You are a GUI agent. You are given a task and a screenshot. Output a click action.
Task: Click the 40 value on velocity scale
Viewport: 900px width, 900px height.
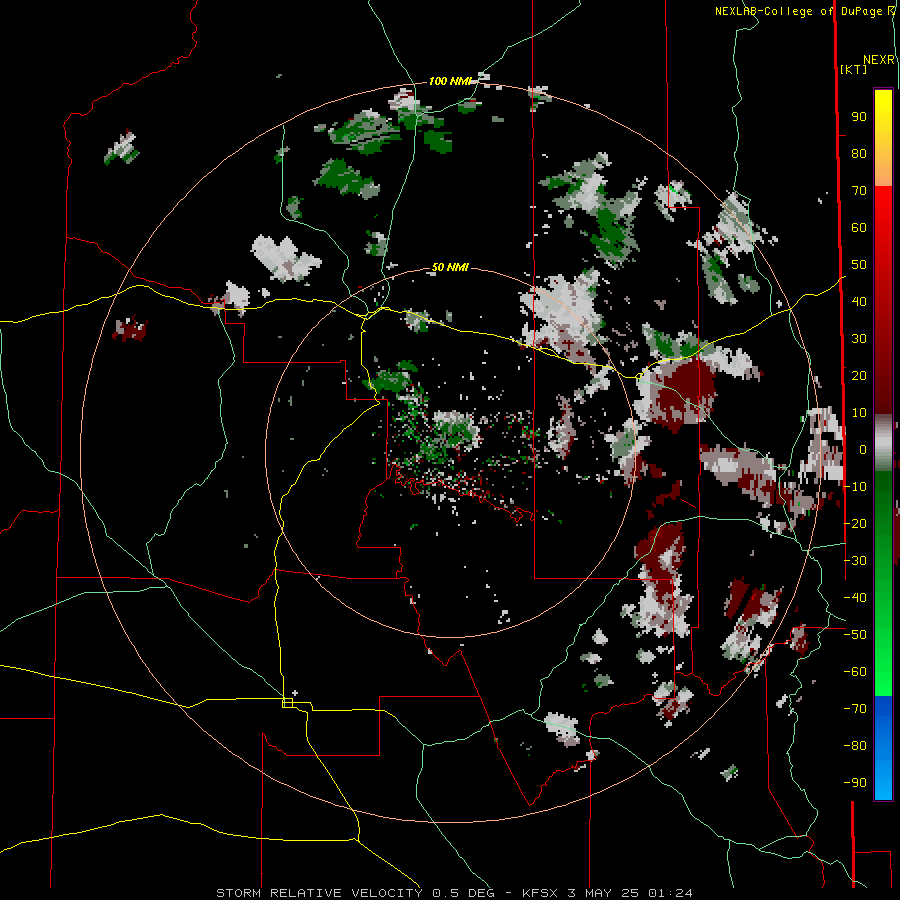tap(859, 301)
